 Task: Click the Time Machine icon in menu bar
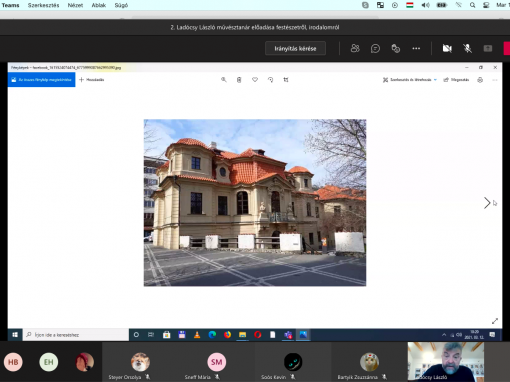[395, 5]
